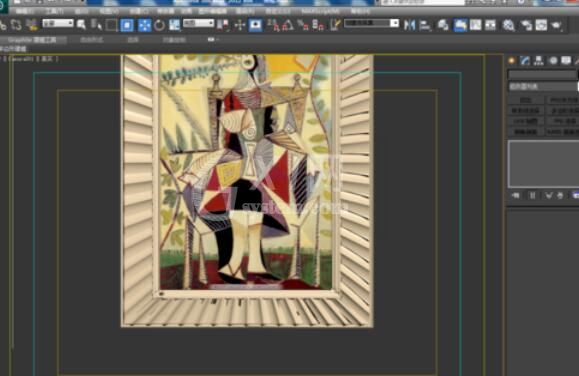Click the Select and Link chain icon
Viewport: 579px width, 376px height.
click(x=3, y=25)
